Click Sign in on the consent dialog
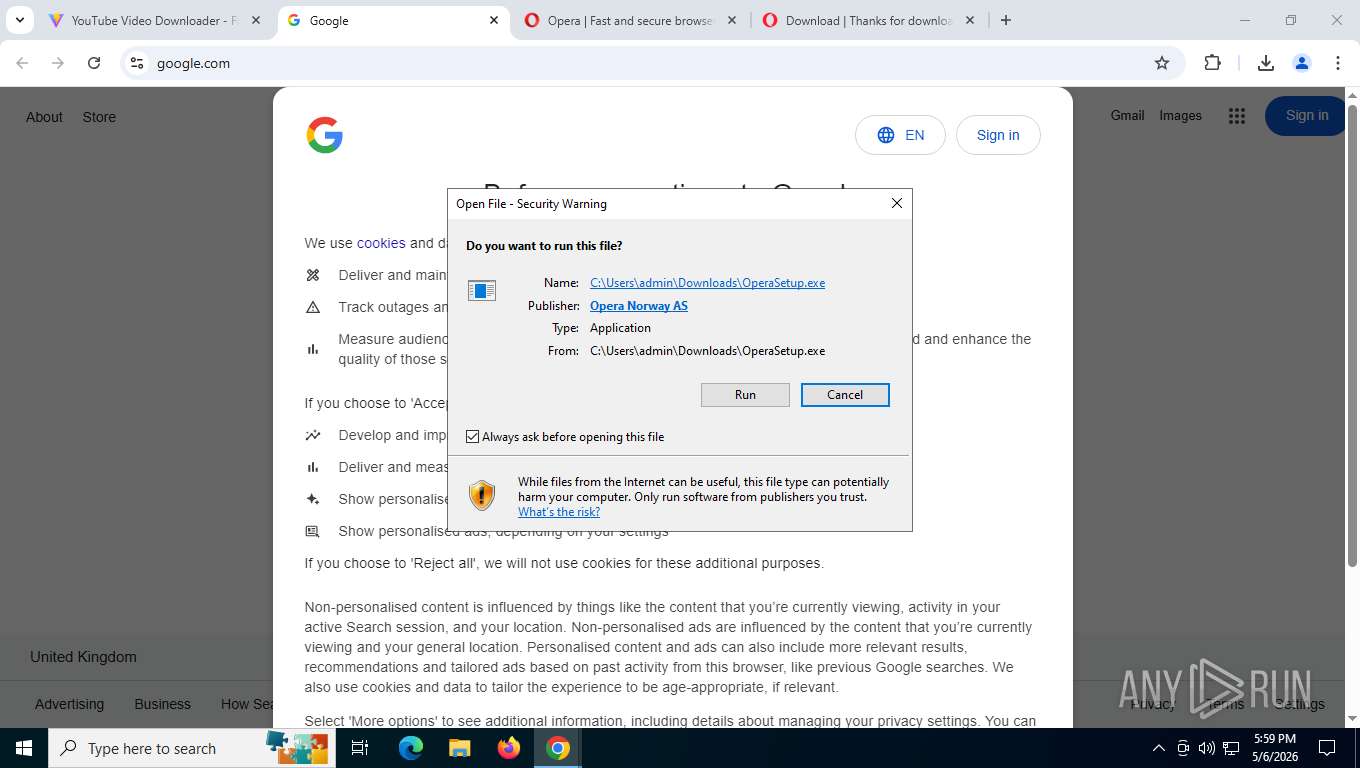The image size is (1360, 768). (998, 135)
